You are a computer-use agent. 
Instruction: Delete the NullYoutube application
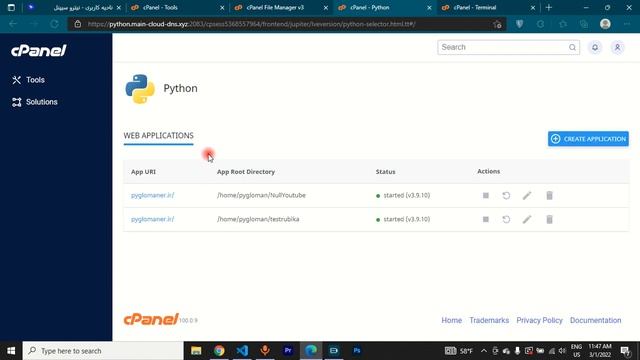pyautogui.click(x=549, y=196)
